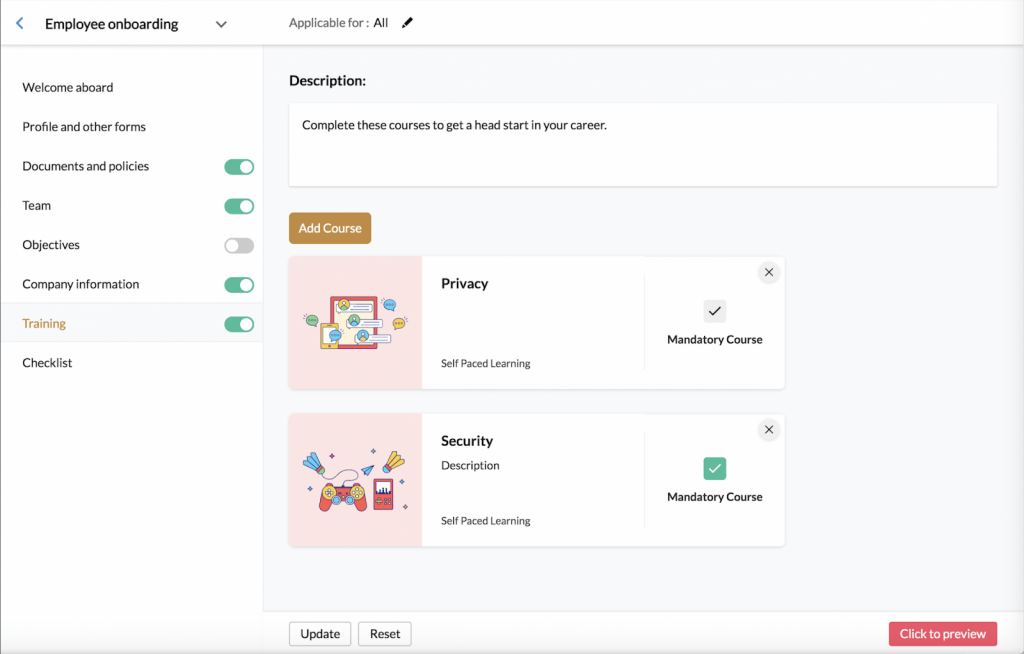This screenshot has height=654, width=1024.
Task: Click the Applicable for : All label
Action: tap(338, 23)
